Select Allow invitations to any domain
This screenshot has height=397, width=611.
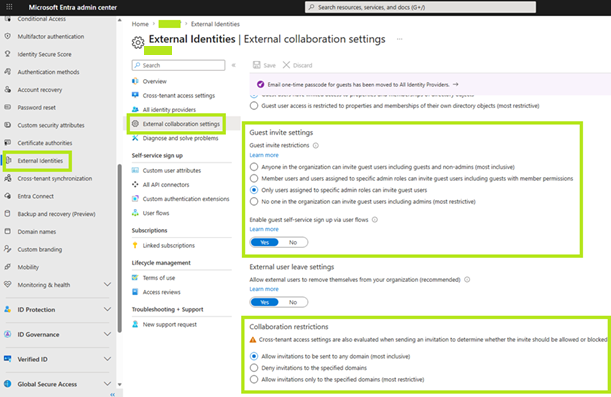pyautogui.click(x=254, y=356)
